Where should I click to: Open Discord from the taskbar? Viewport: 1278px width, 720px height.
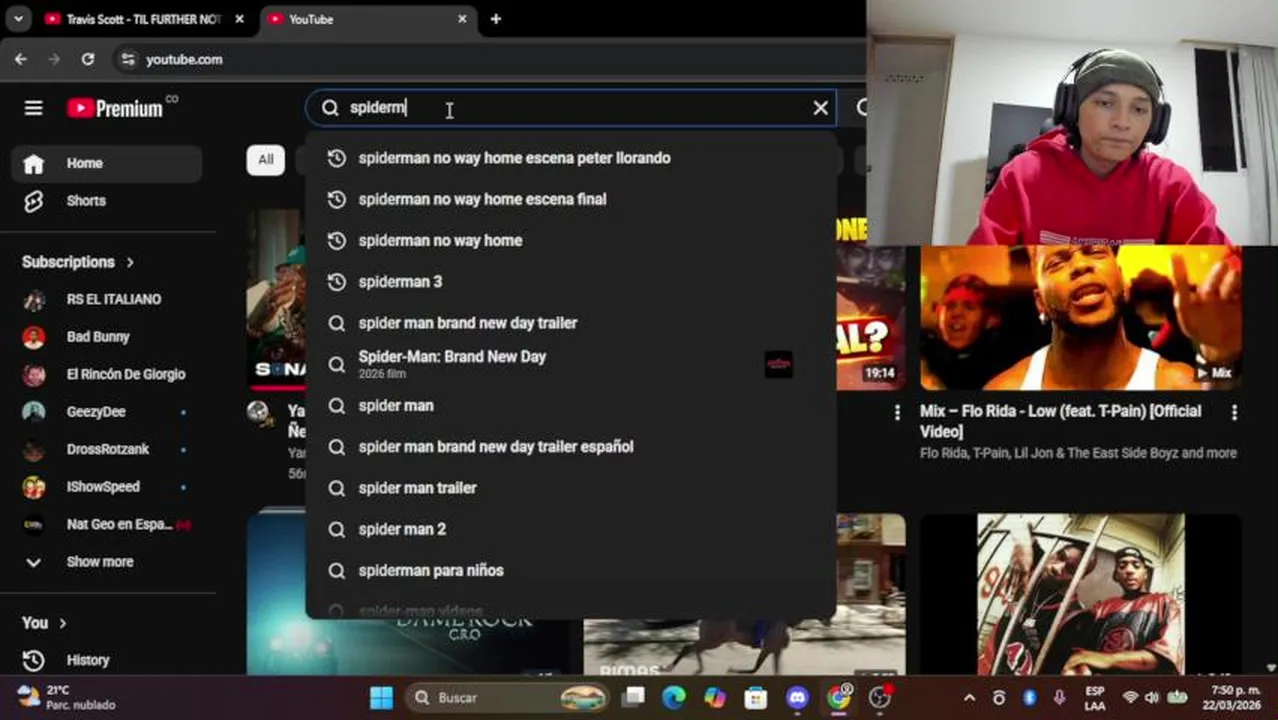point(797,697)
